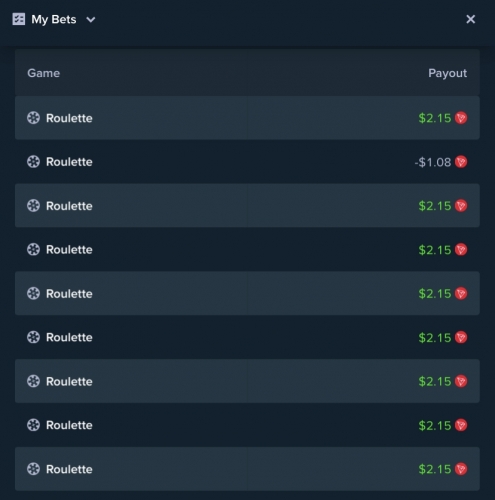The width and height of the screenshot is (495, 500).
Task: Click the roulette icon beside -$1.08 bet
Action: coord(33,162)
